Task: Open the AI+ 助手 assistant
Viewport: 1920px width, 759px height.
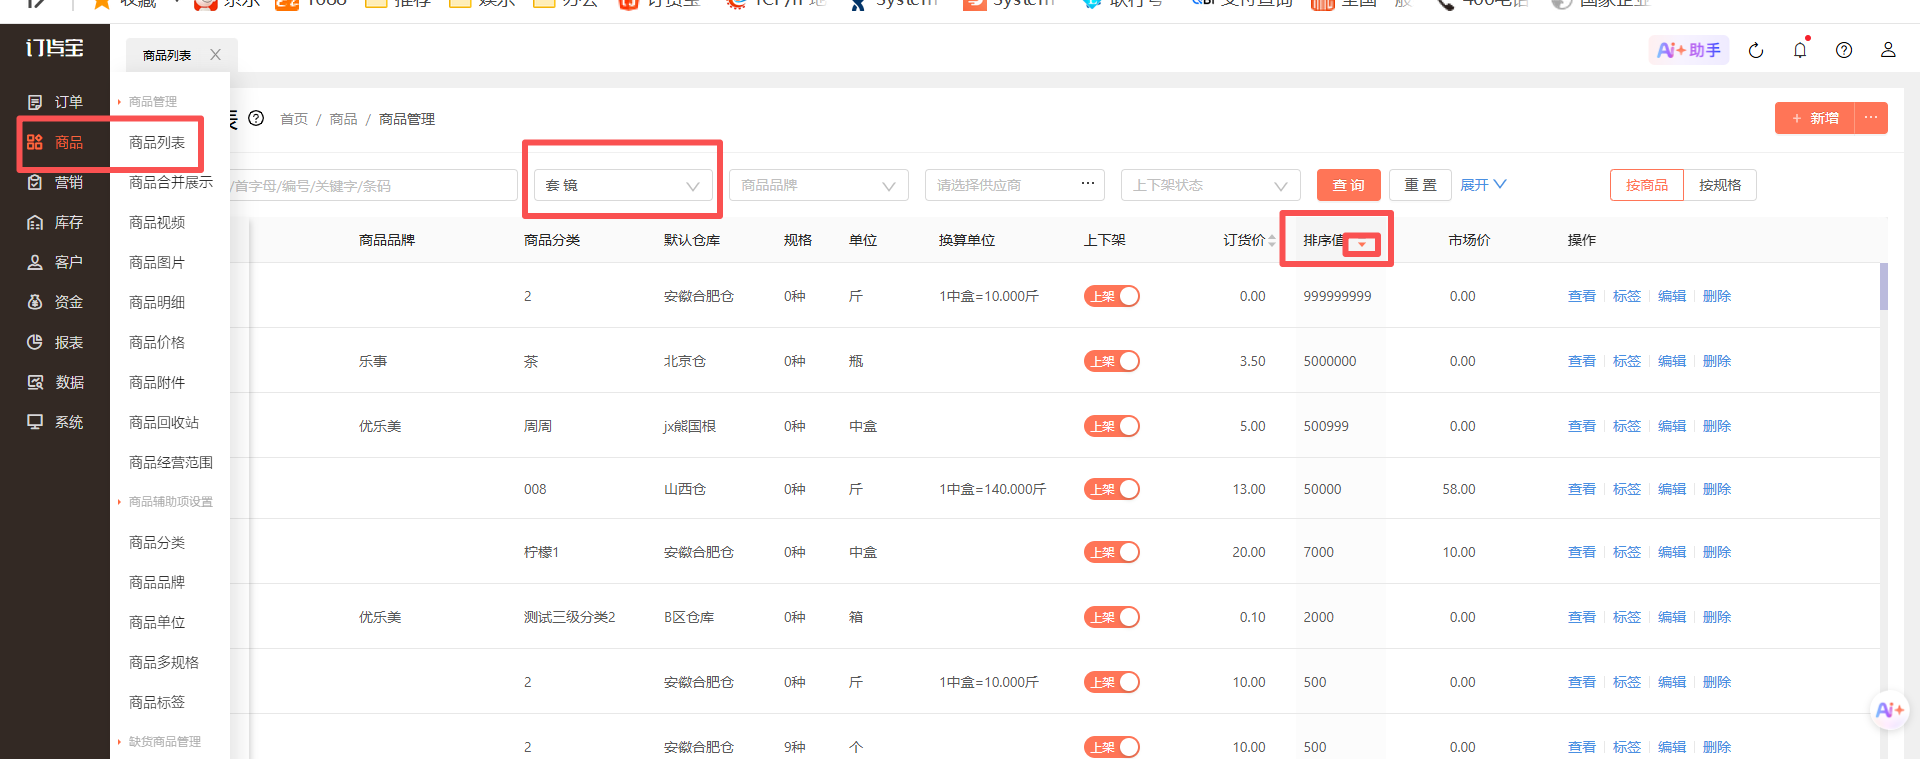Action: [x=1689, y=50]
